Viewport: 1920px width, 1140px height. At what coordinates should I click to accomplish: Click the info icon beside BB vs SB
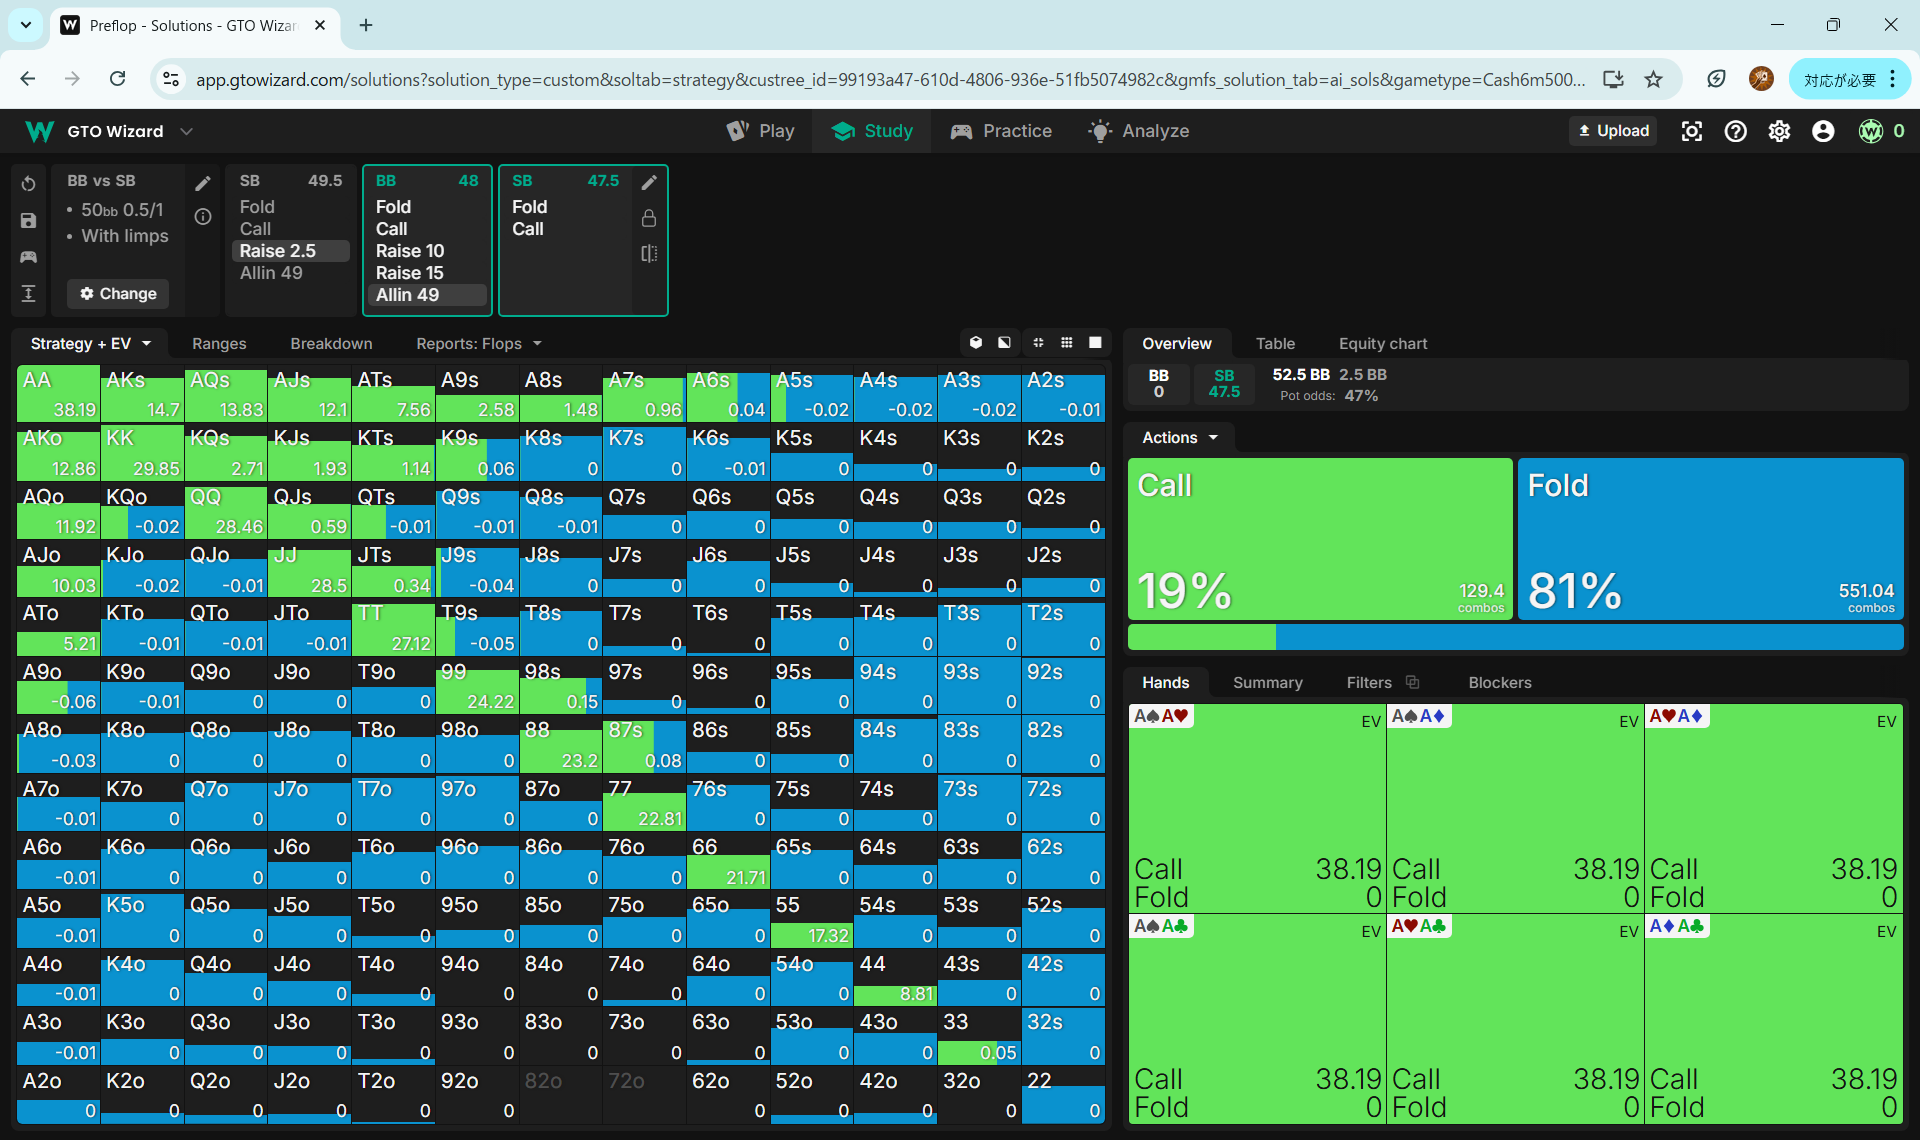[203, 217]
